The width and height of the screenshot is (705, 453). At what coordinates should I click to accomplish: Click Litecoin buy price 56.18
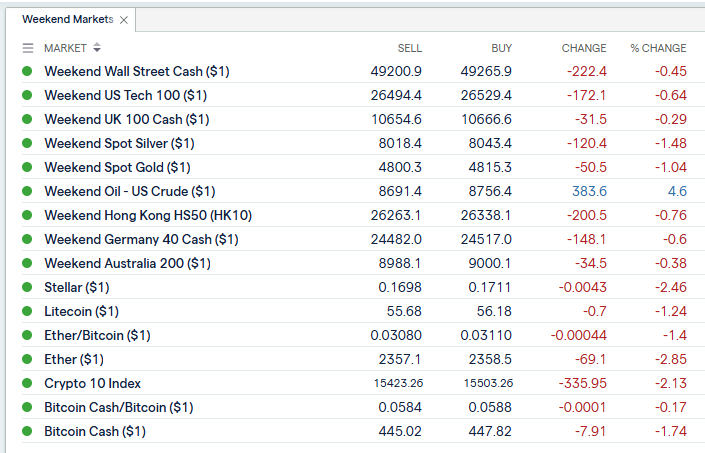[494, 311]
